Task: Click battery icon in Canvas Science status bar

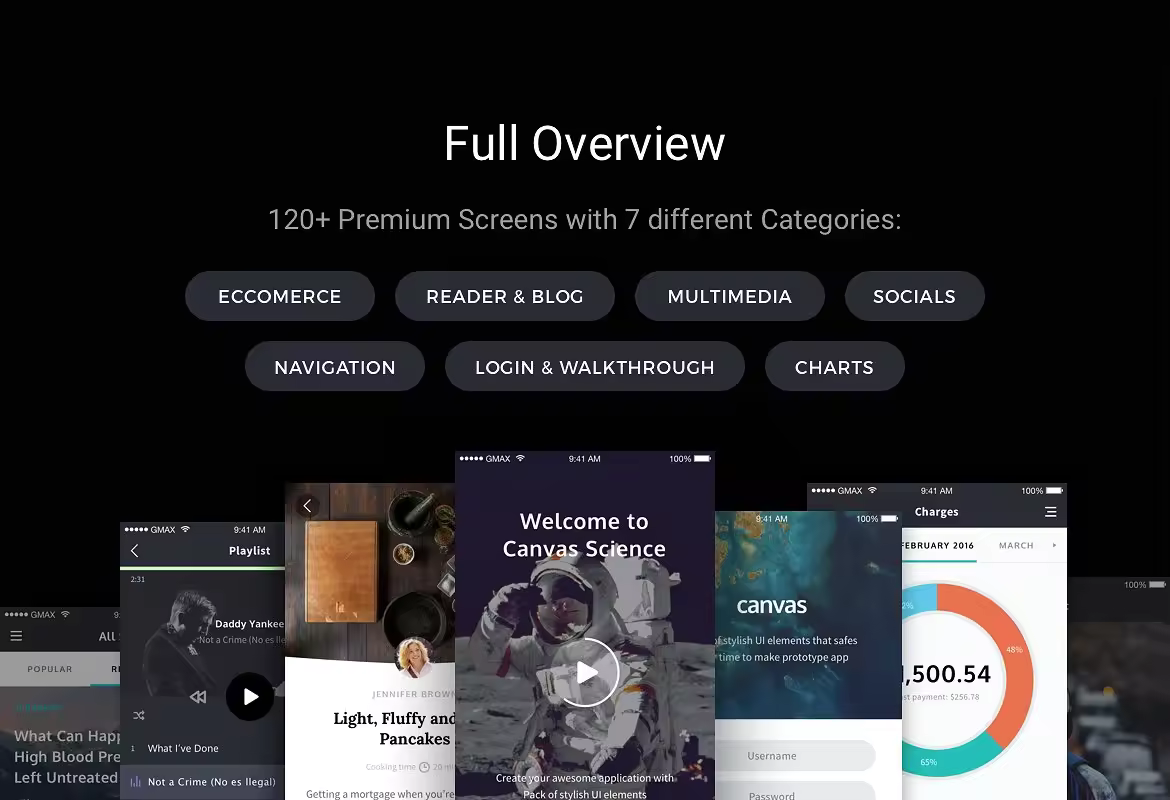Action: [703, 459]
